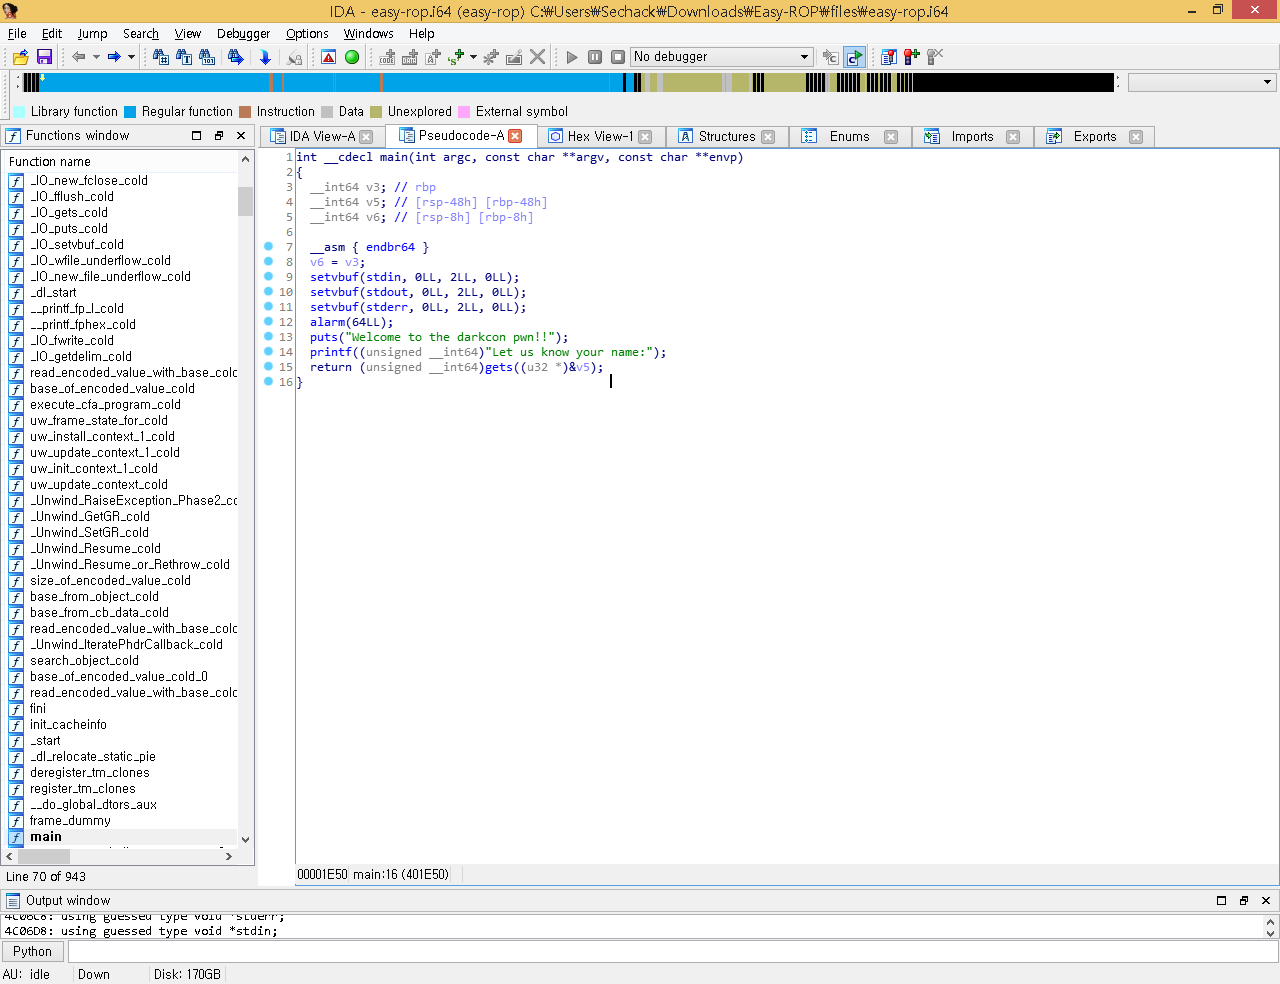The image size is (1280, 984).
Task: Toggle breakpoint dot at line 13
Action: pyautogui.click(x=268, y=337)
